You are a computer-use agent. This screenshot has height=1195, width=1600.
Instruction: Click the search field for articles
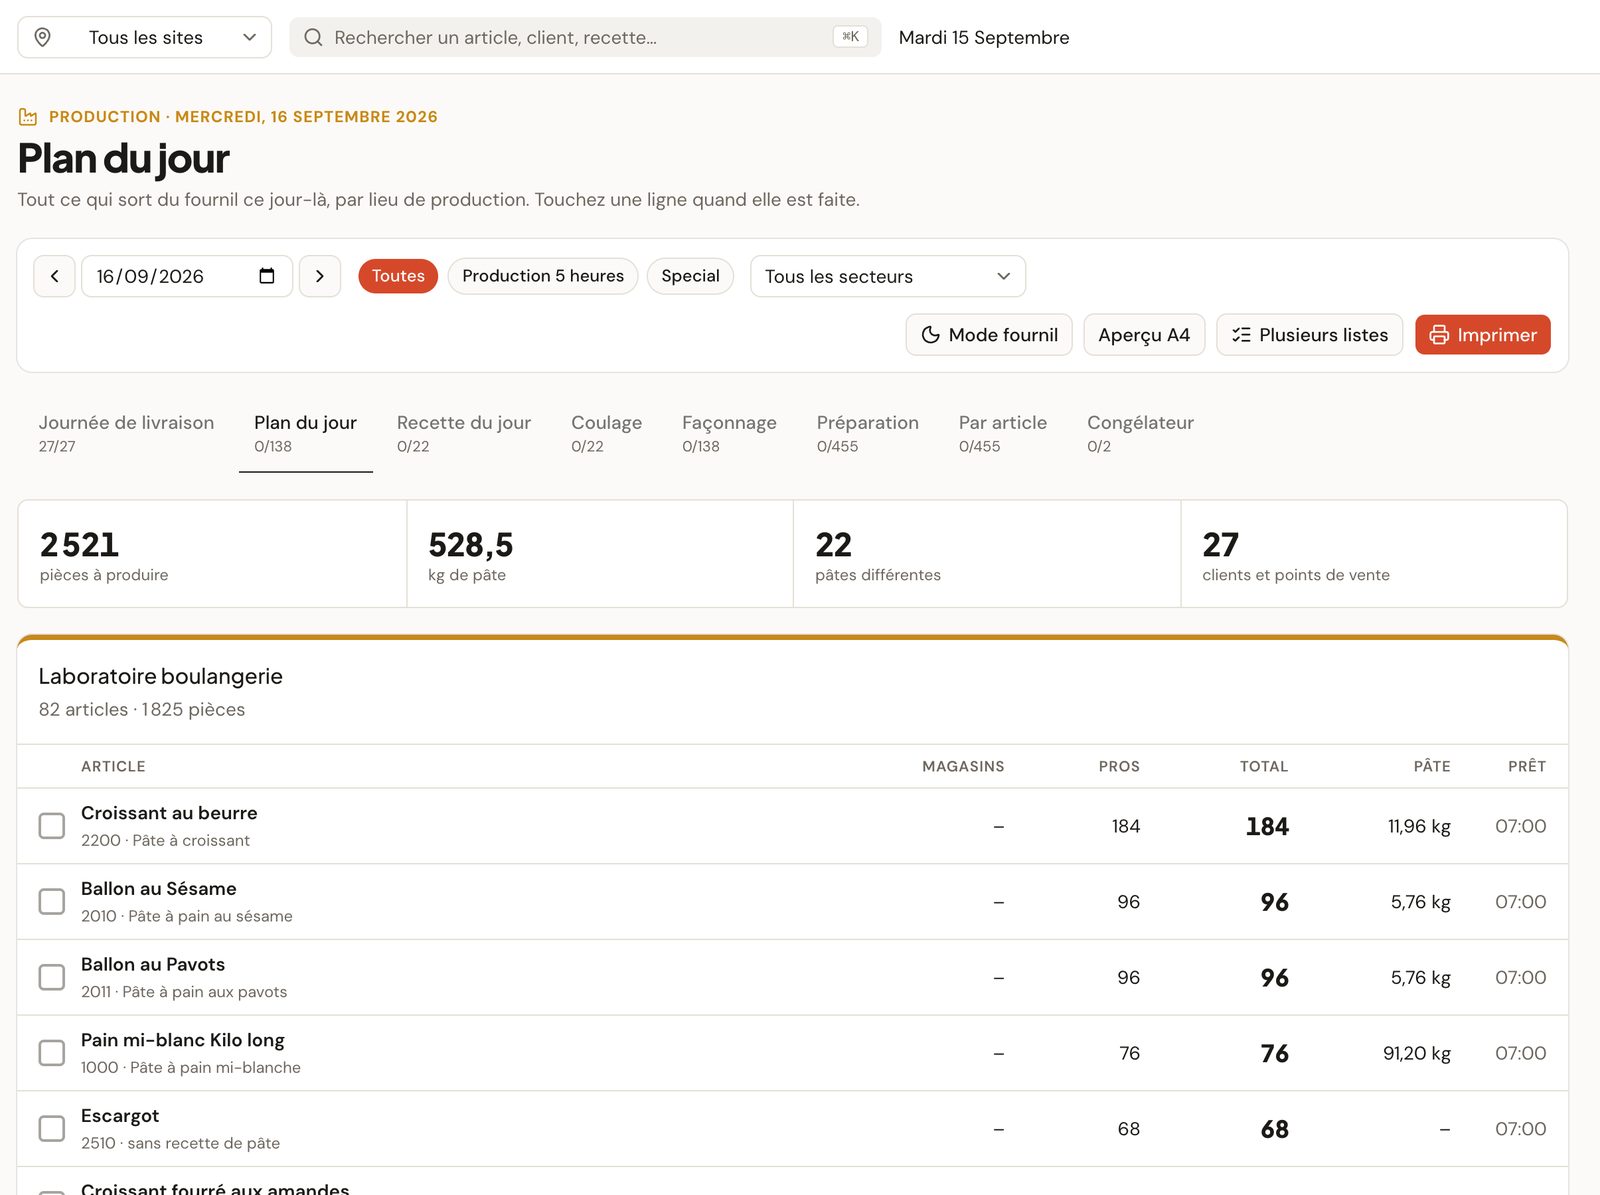click(585, 37)
